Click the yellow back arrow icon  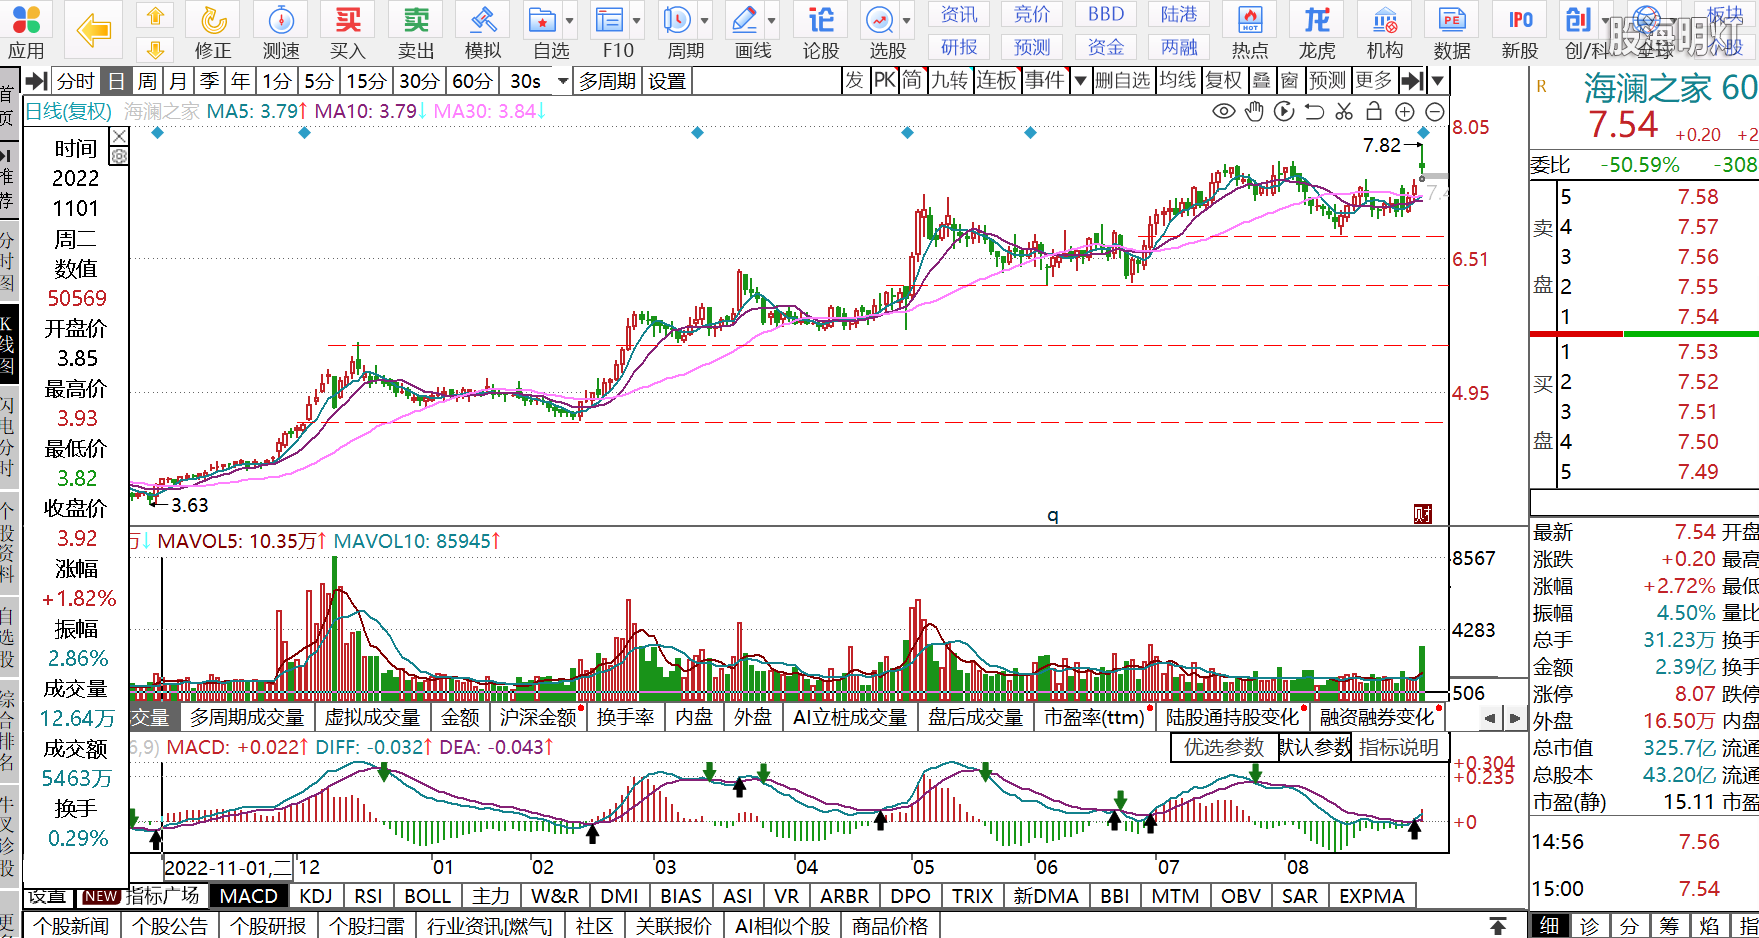tap(94, 30)
